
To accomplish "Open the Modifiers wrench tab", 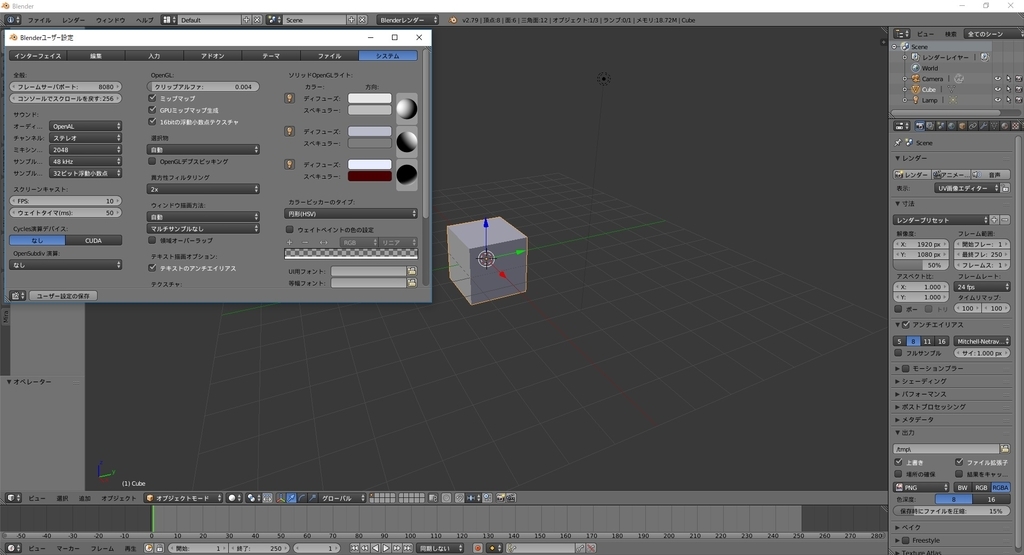I will pos(984,126).
